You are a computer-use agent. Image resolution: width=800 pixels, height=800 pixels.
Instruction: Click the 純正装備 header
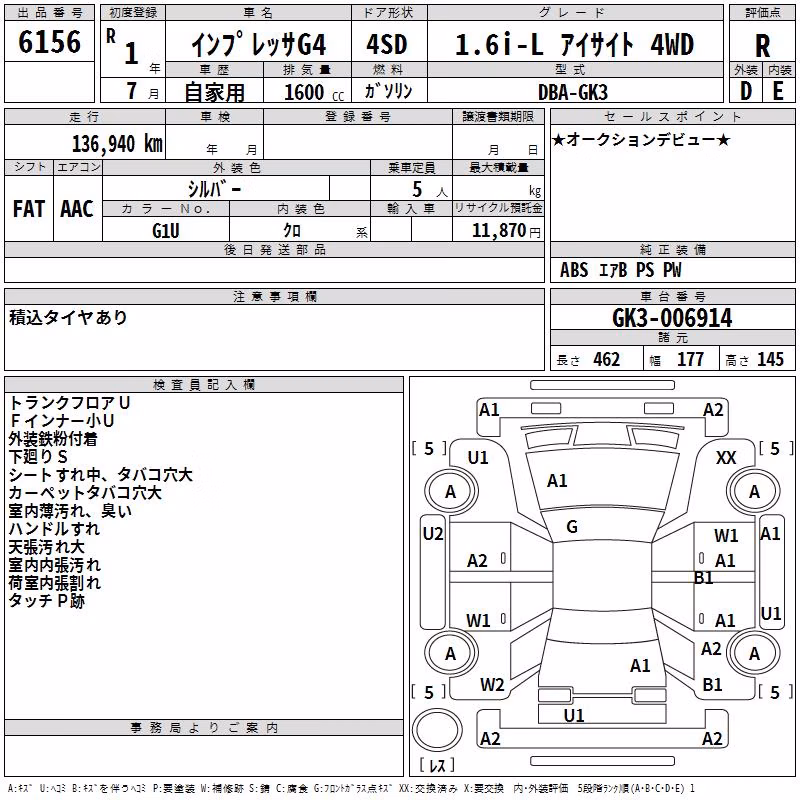[672, 249]
